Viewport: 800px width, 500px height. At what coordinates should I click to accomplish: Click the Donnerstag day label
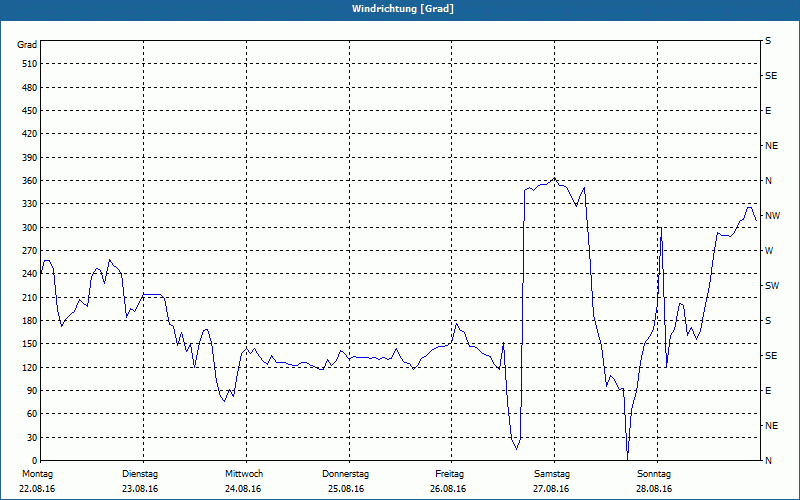tap(345, 474)
